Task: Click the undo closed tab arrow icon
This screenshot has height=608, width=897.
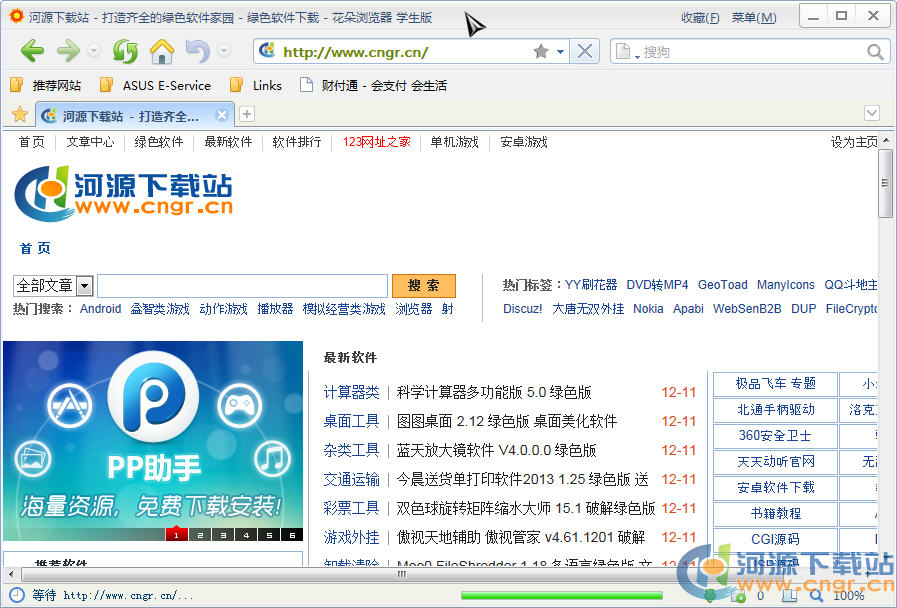Action: 197,51
